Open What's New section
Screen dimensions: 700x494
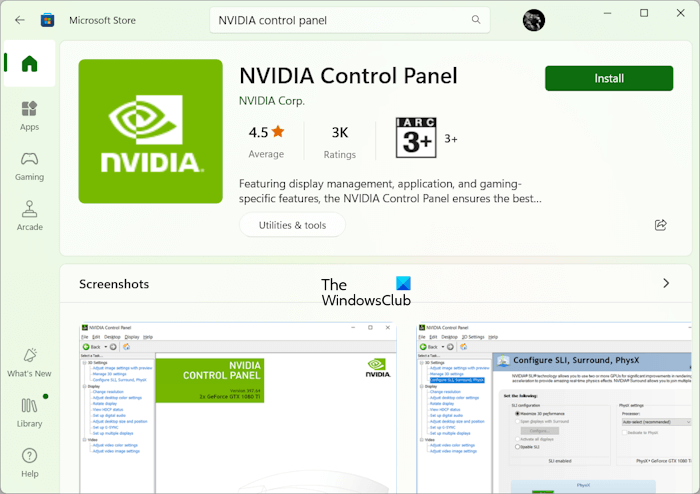pyautogui.click(x=29, y=363)
